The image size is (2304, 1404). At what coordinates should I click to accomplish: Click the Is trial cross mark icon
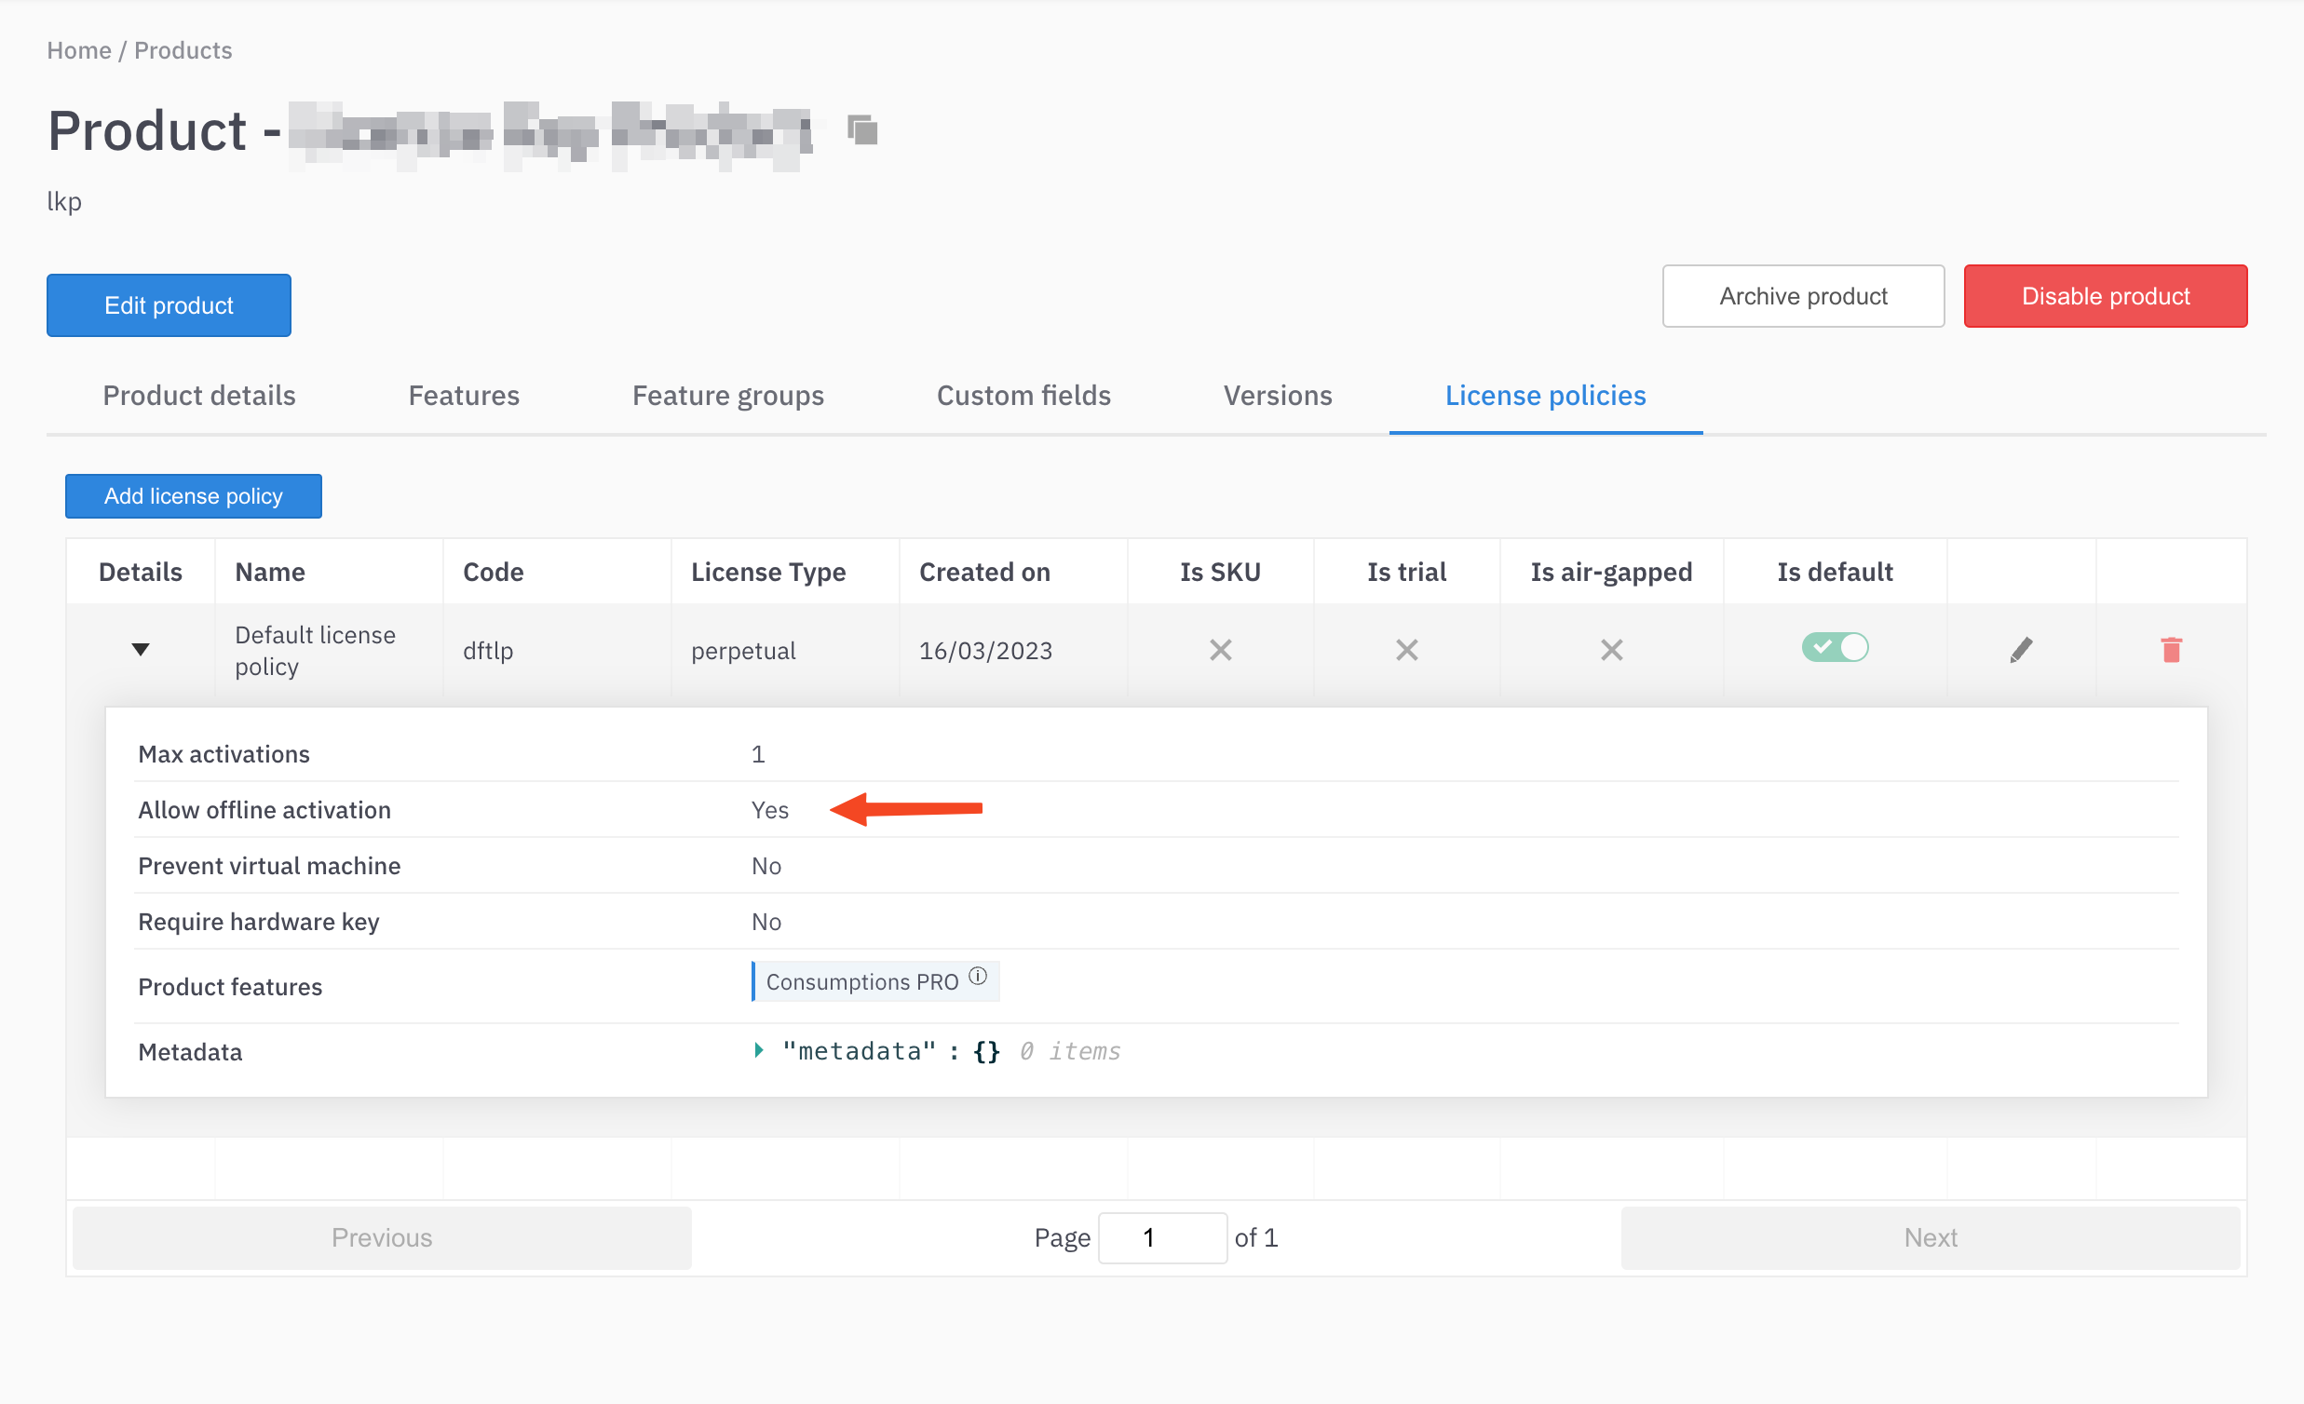click(1406, 650)
